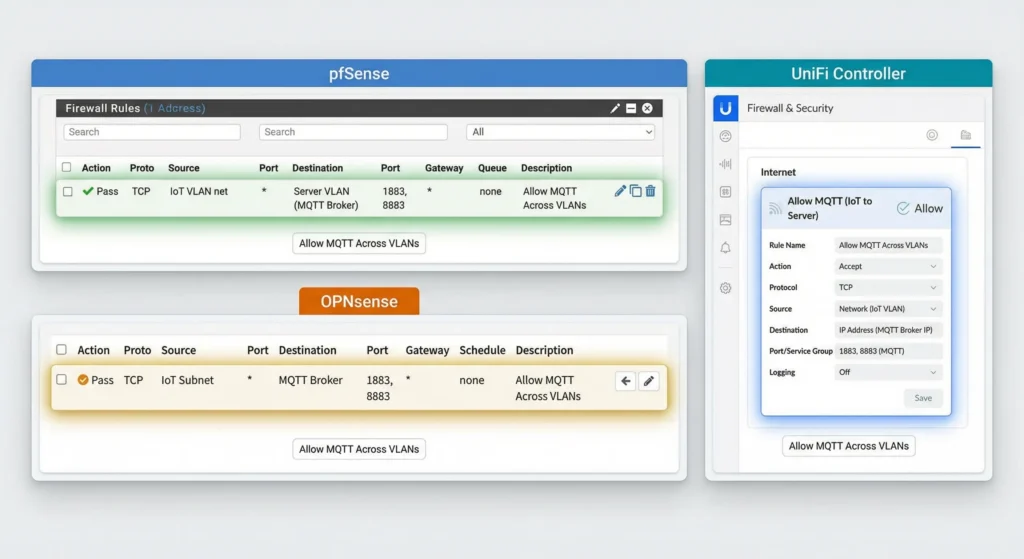Open the UniFi Logging Off dropdown
This screenshot has width=1024, height=559.
click(888, 372)
